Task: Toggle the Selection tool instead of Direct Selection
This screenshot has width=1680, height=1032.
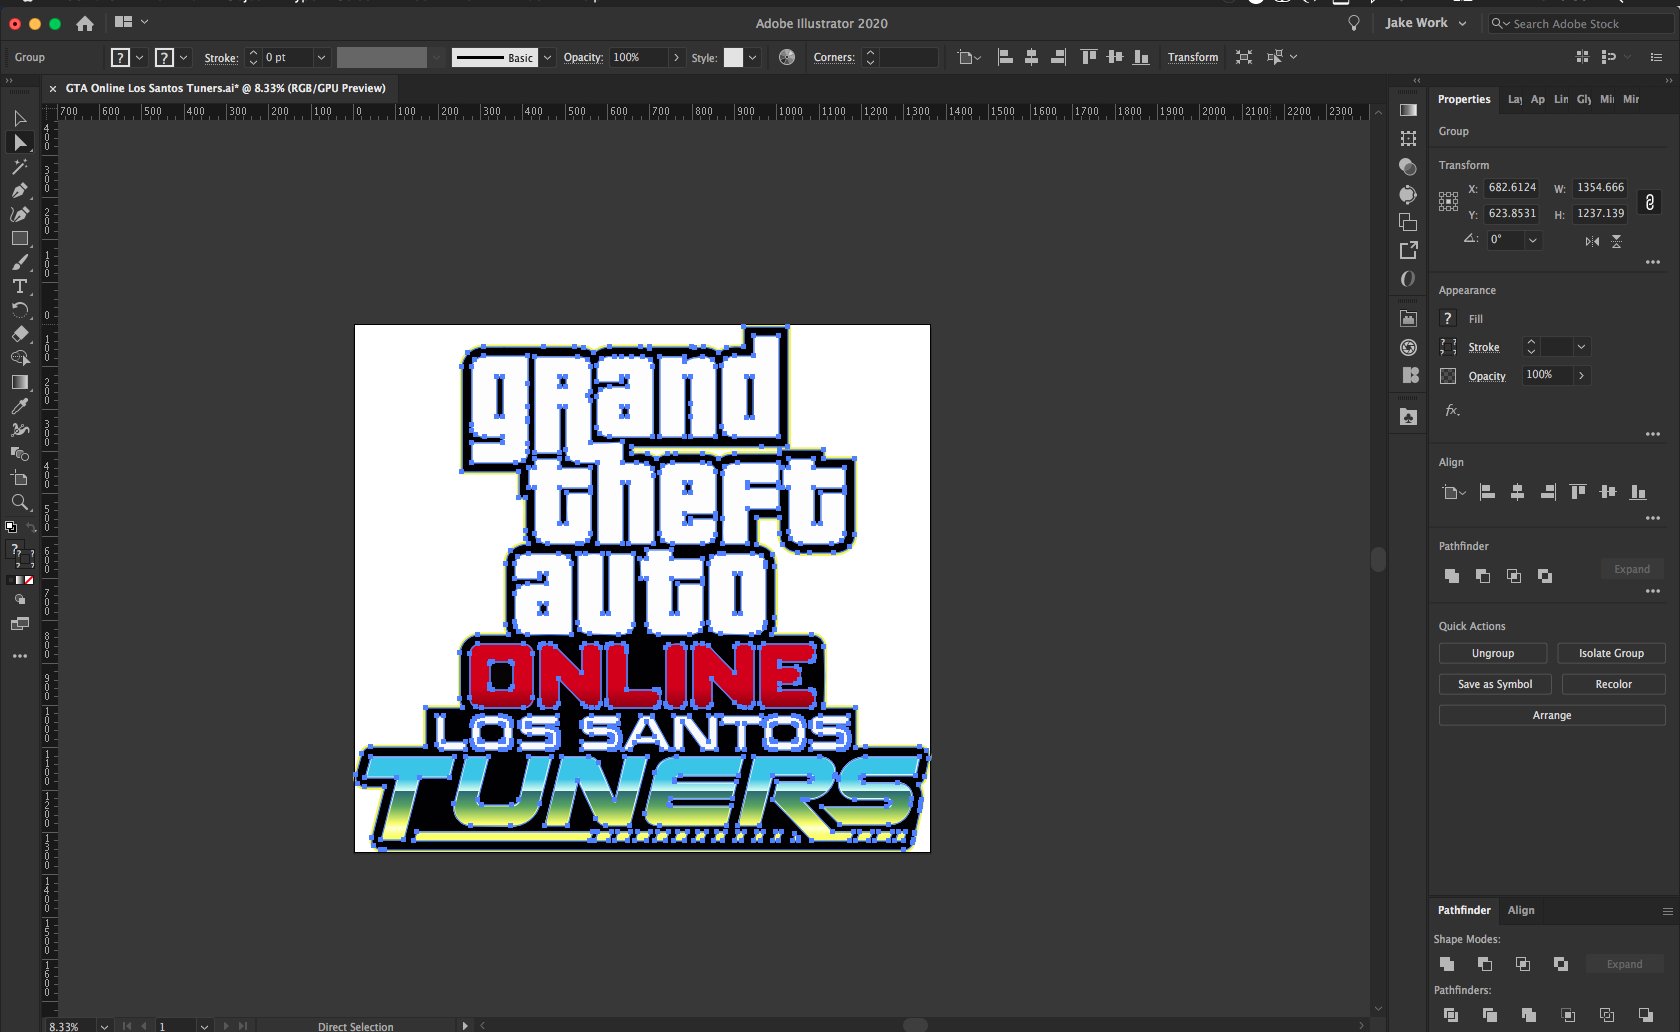Action: [19, 118]
